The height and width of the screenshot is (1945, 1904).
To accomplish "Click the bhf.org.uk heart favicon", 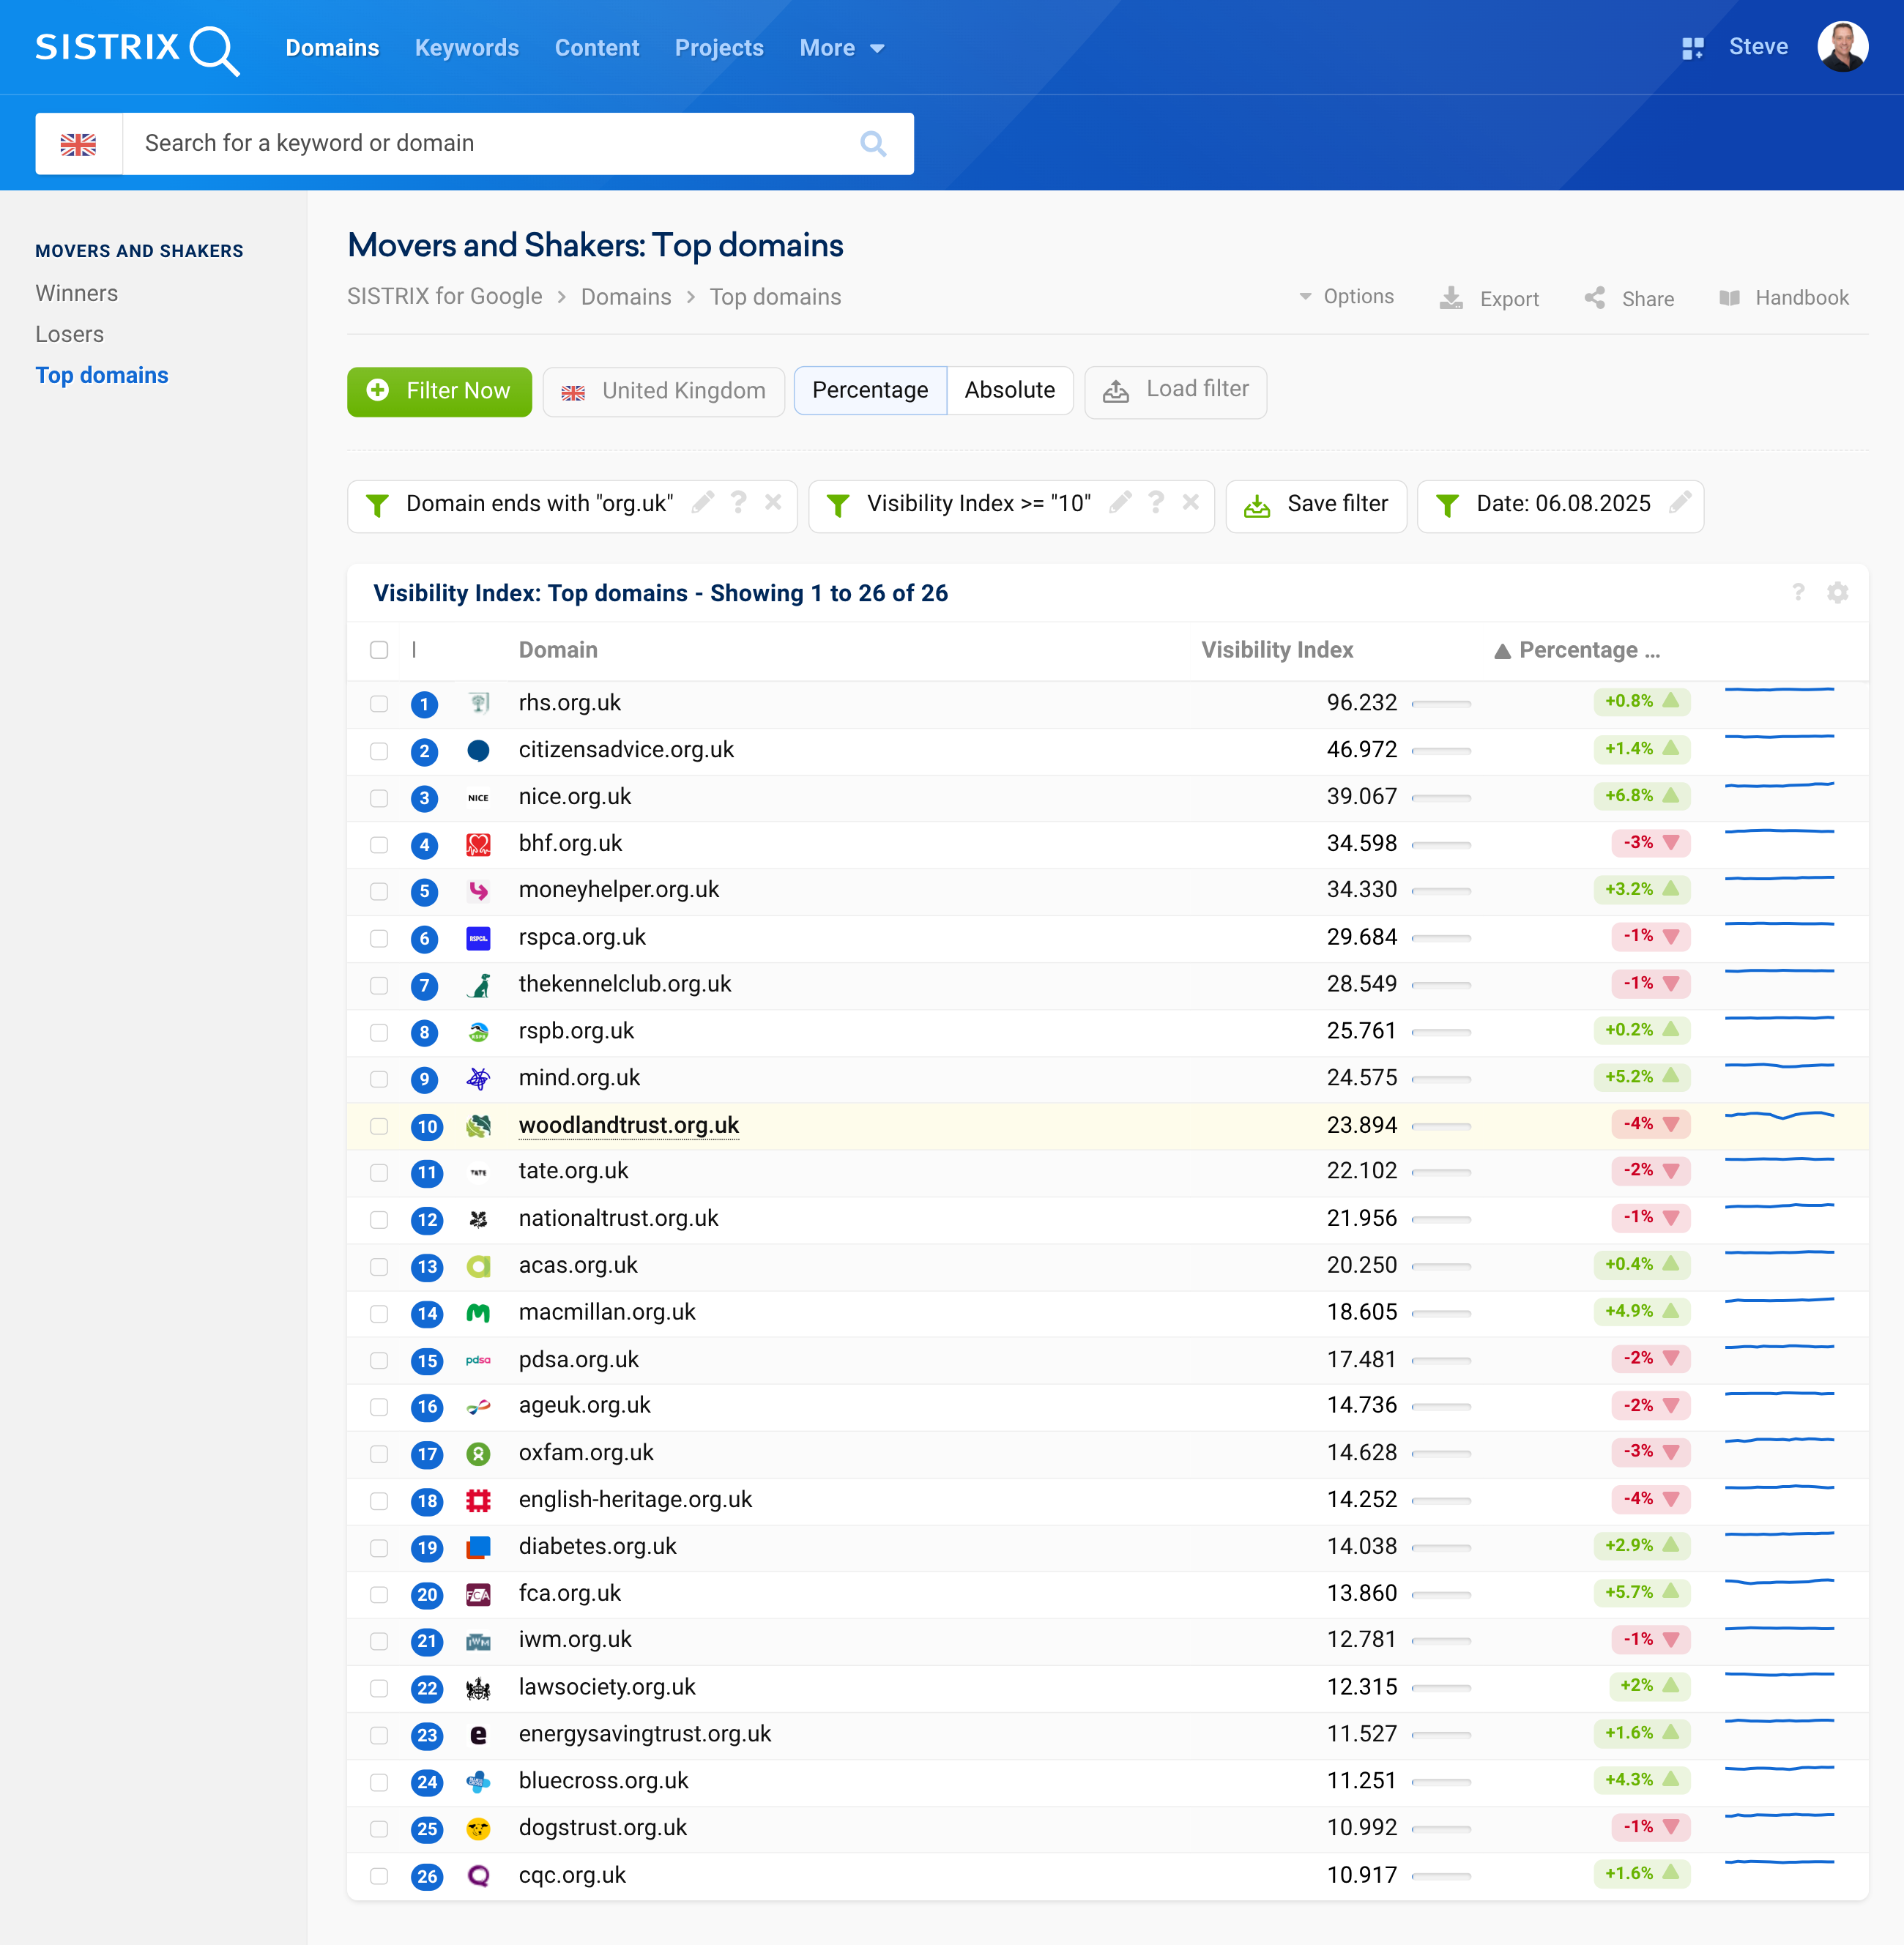I will pos(478,844).
